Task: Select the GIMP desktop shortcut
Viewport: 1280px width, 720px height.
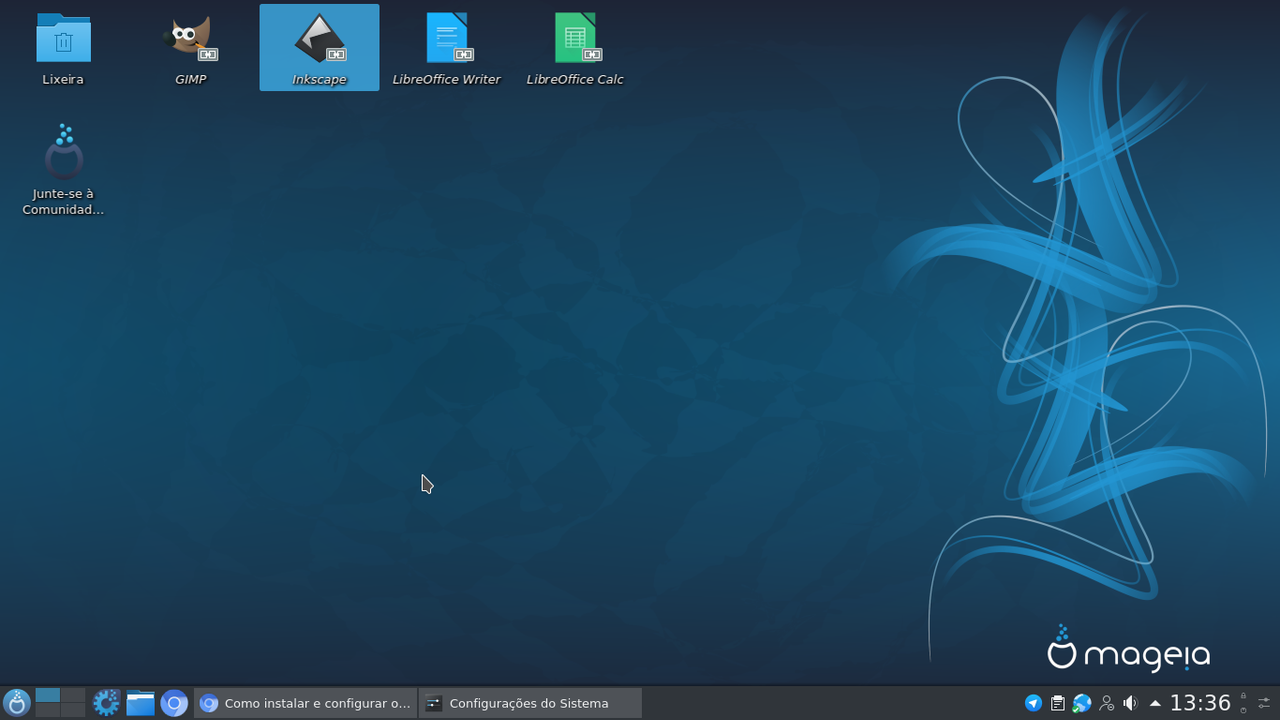Action: (x=190, y=48)
